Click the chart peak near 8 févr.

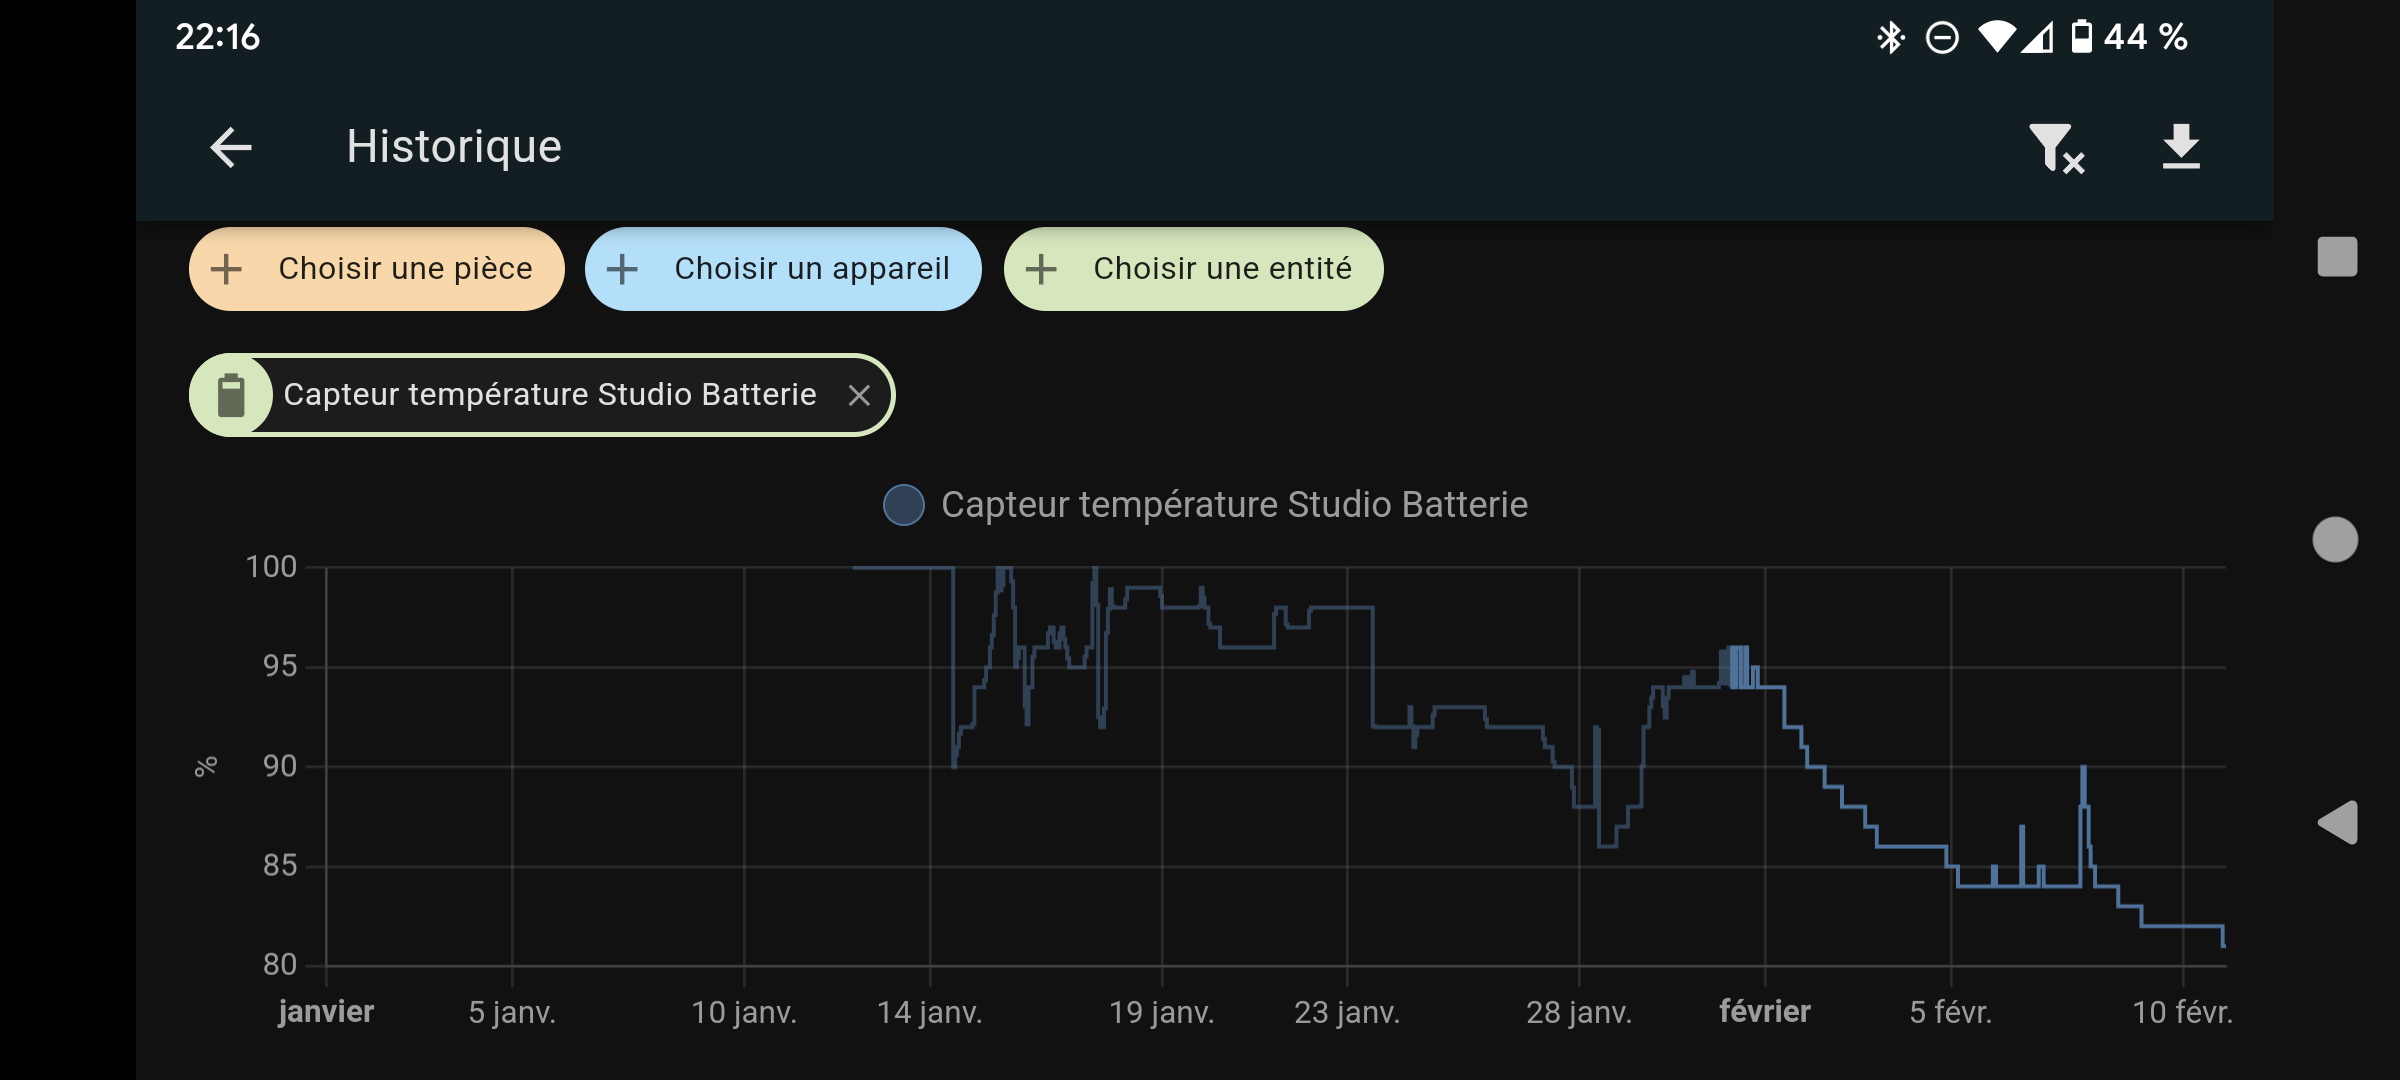point(2083,768)
